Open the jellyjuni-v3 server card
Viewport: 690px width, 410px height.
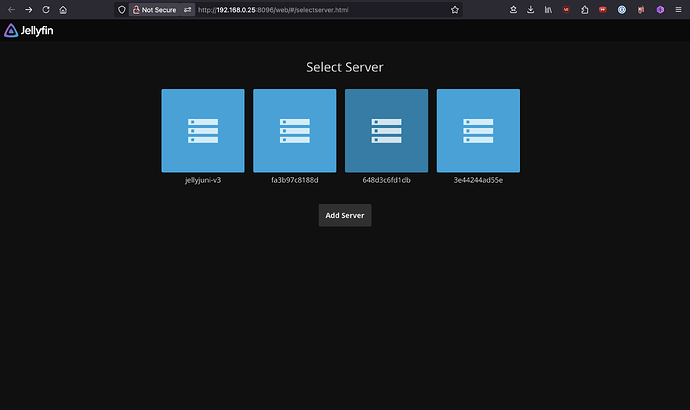pyautogui.click(x=203, y=131)
